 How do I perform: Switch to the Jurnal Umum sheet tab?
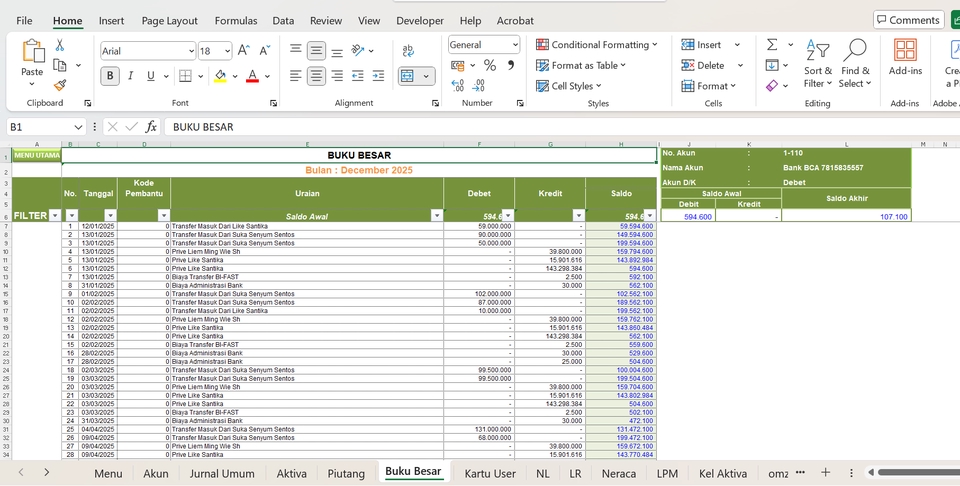tap(222, 473)
